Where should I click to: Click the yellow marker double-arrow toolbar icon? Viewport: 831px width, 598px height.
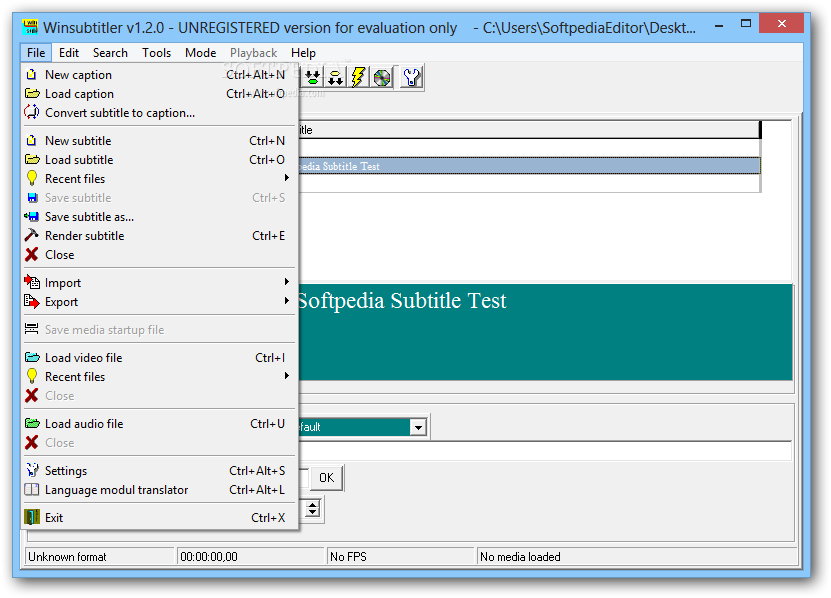pos(335,77)
